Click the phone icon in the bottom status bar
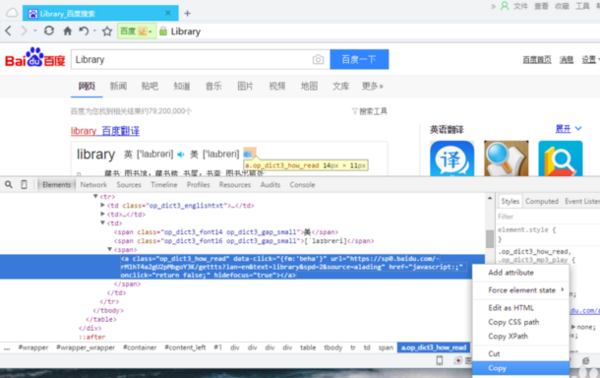 tap(440, 360)
